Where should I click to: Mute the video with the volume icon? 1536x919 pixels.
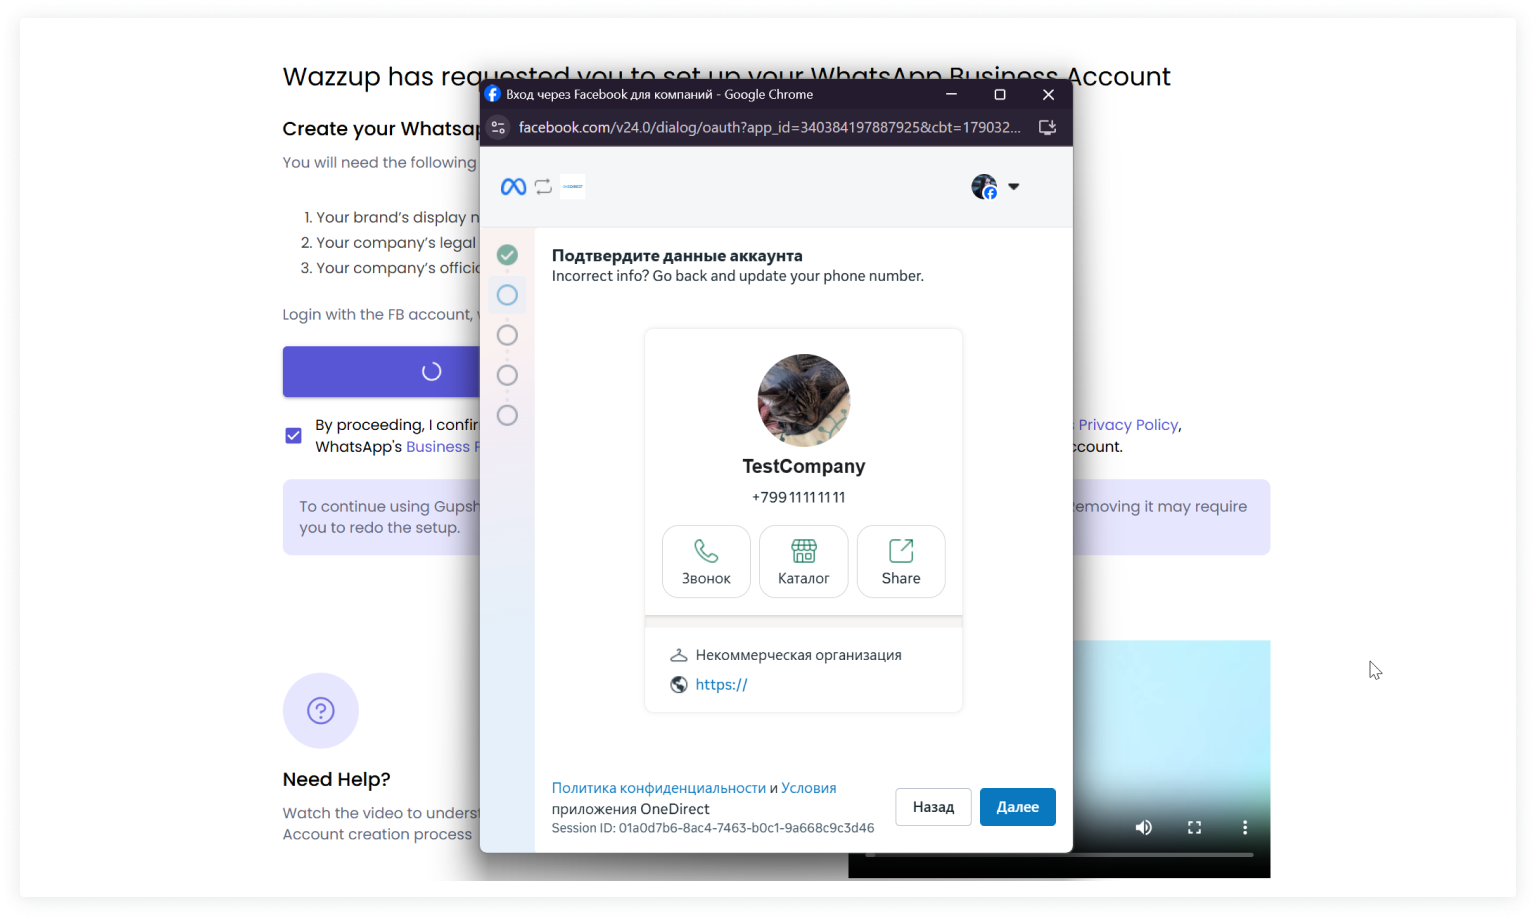click(x=1144, y=827)
